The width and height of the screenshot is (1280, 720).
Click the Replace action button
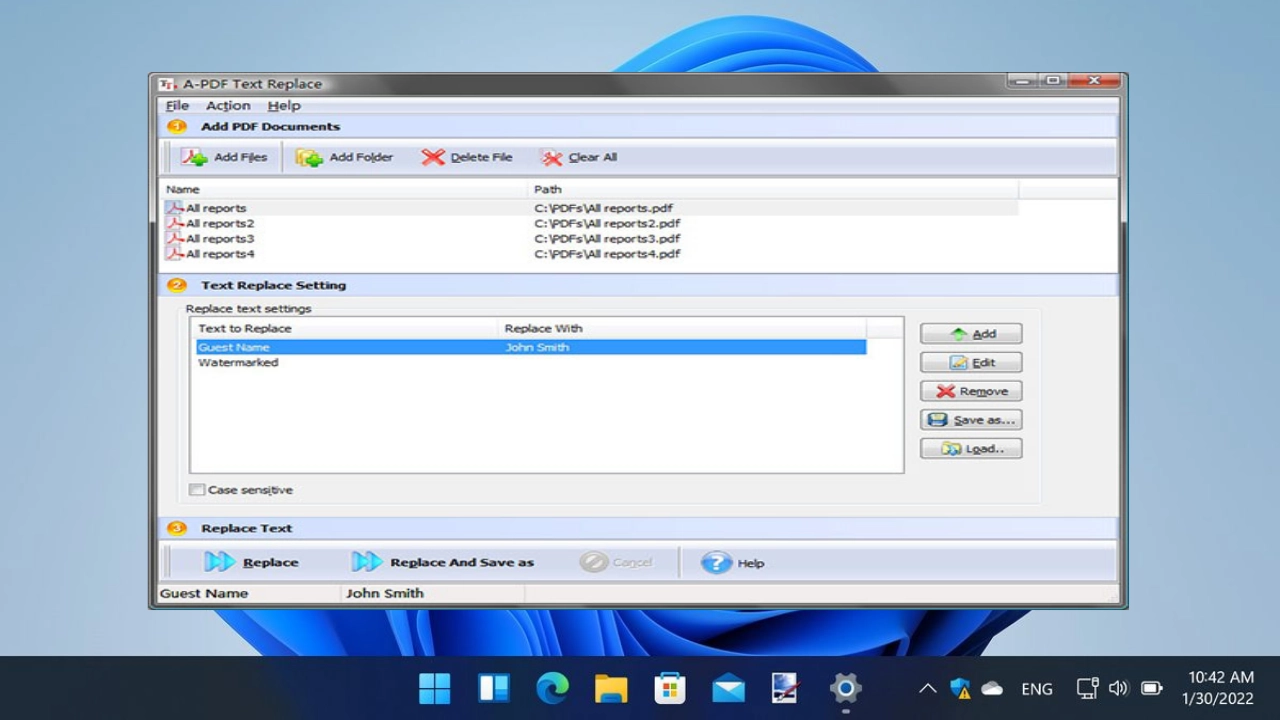(252, 562)
